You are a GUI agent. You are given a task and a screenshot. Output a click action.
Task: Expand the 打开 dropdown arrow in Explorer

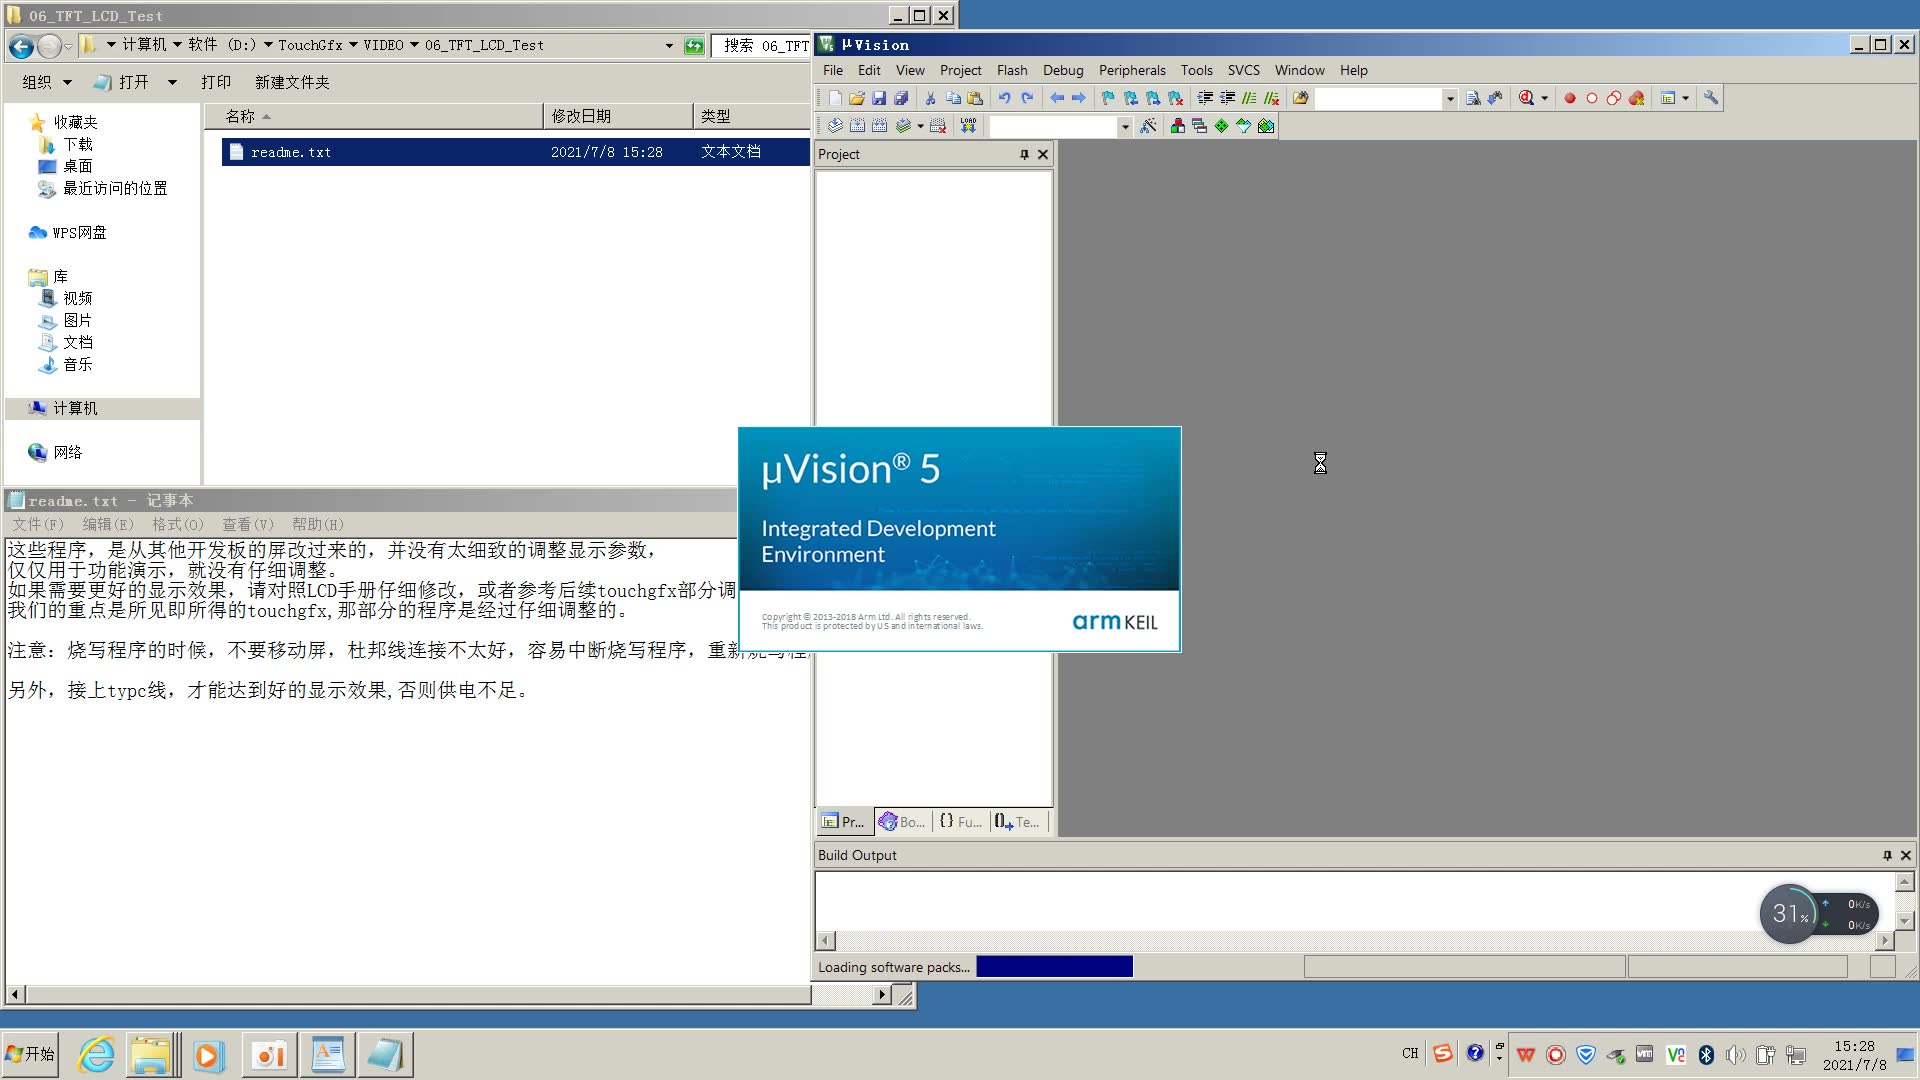172,82
